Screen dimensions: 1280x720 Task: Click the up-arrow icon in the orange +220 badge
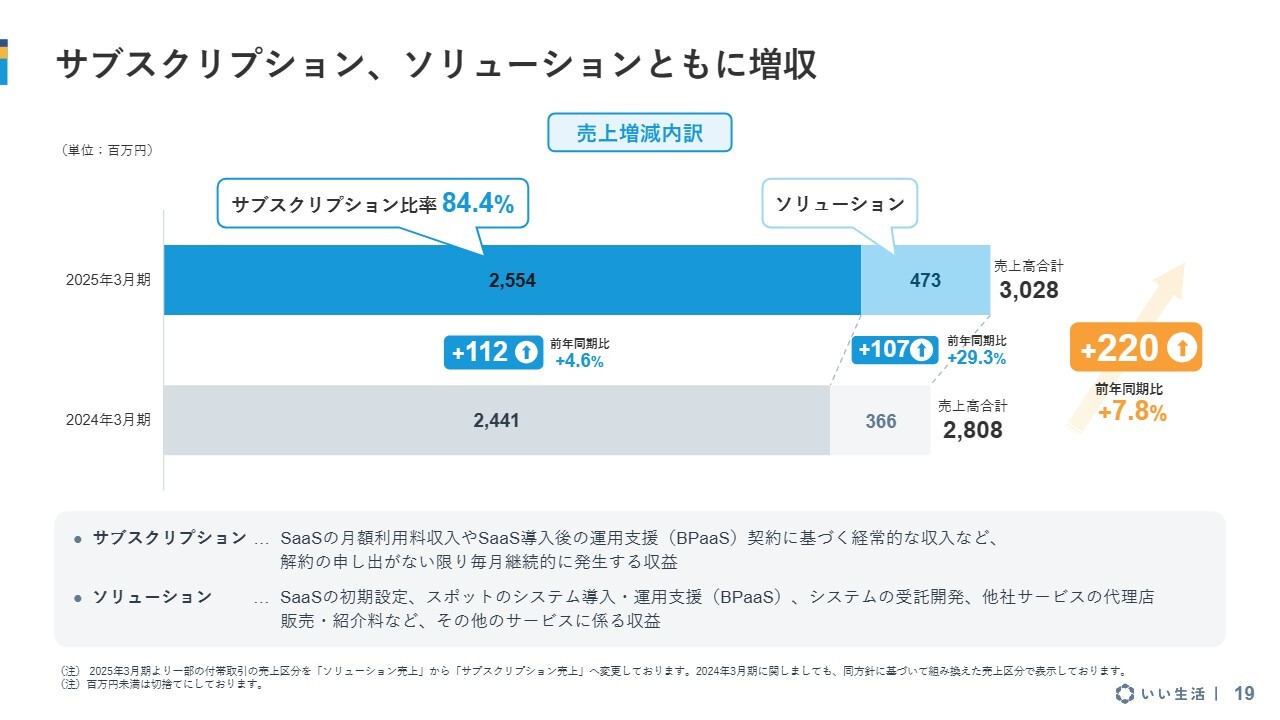pos(1181,347)
